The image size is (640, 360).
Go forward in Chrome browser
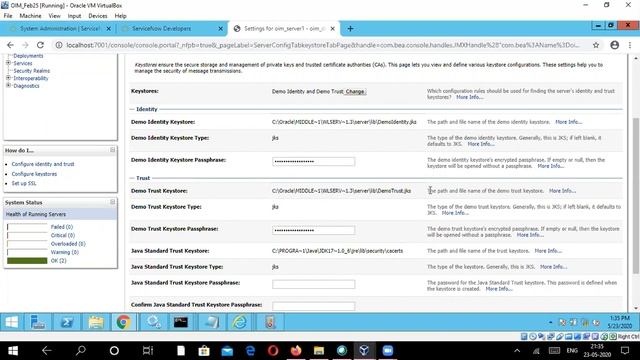(x=25, y=45)
